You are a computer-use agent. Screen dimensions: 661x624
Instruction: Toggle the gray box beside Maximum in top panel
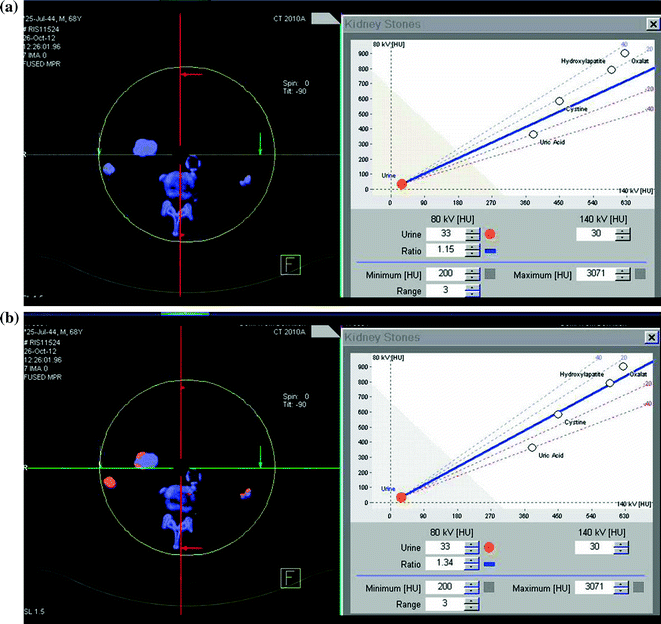click(x=637, y=274)
